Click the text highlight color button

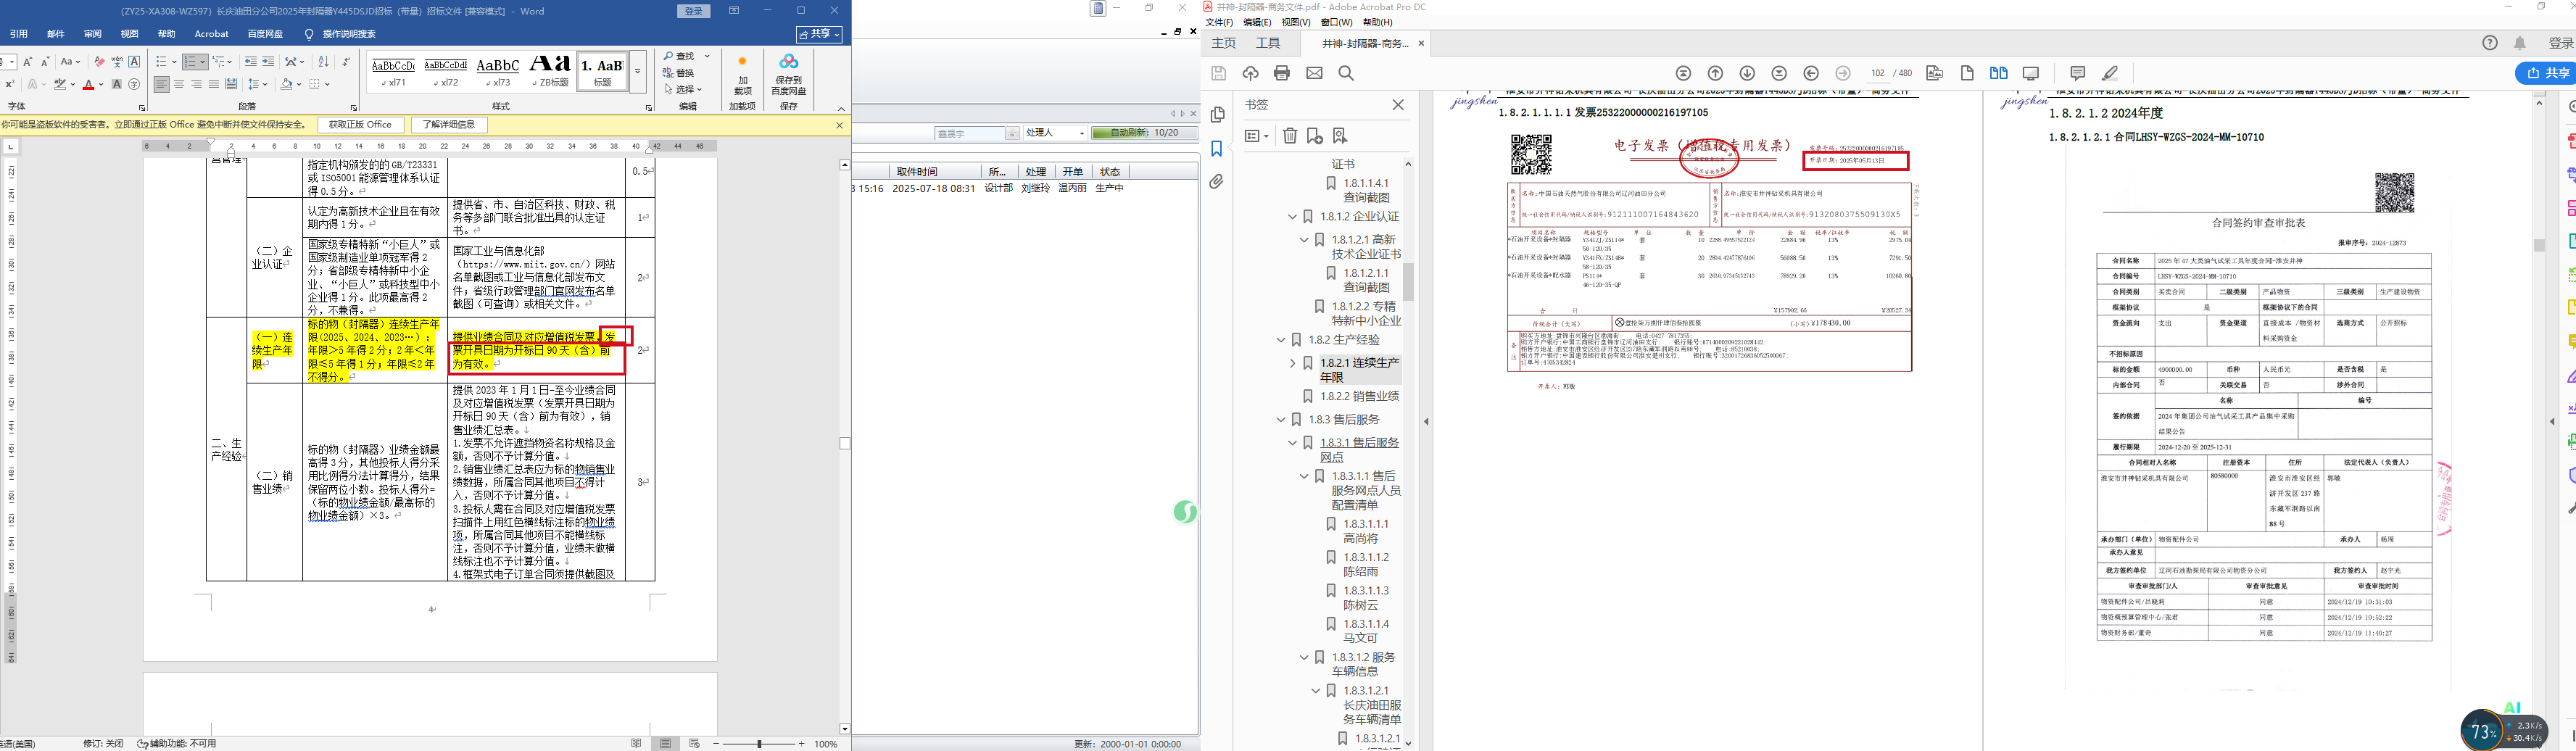pos(60,84)
